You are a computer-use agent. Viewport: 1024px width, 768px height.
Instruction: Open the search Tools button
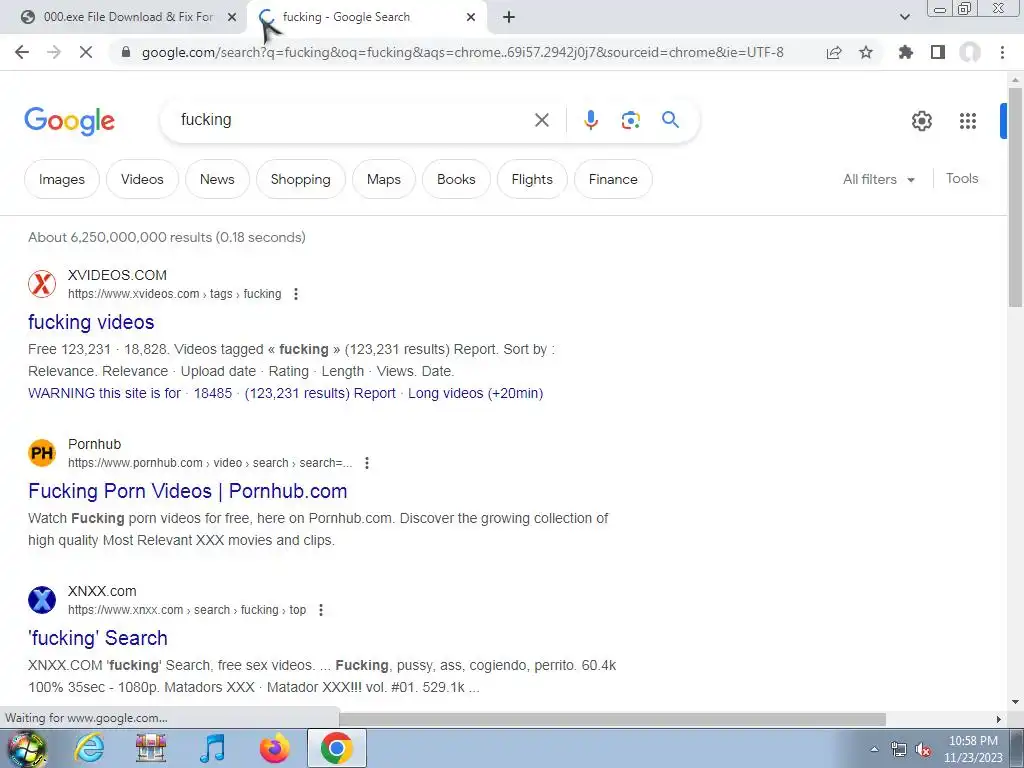tap(962, 178)
